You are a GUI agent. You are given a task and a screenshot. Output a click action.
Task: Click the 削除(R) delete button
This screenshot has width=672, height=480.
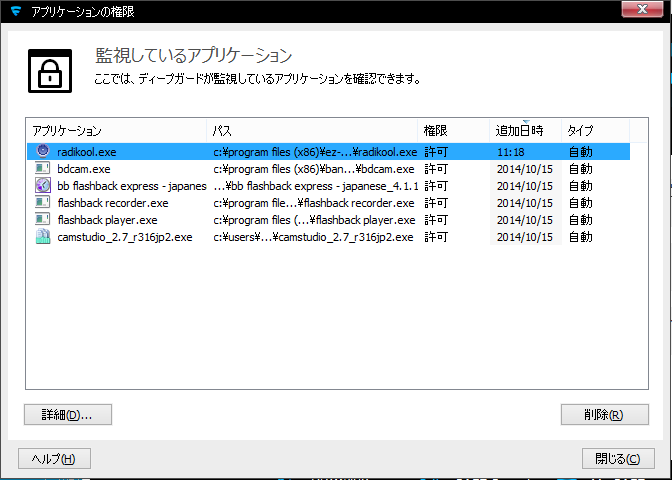605,414
